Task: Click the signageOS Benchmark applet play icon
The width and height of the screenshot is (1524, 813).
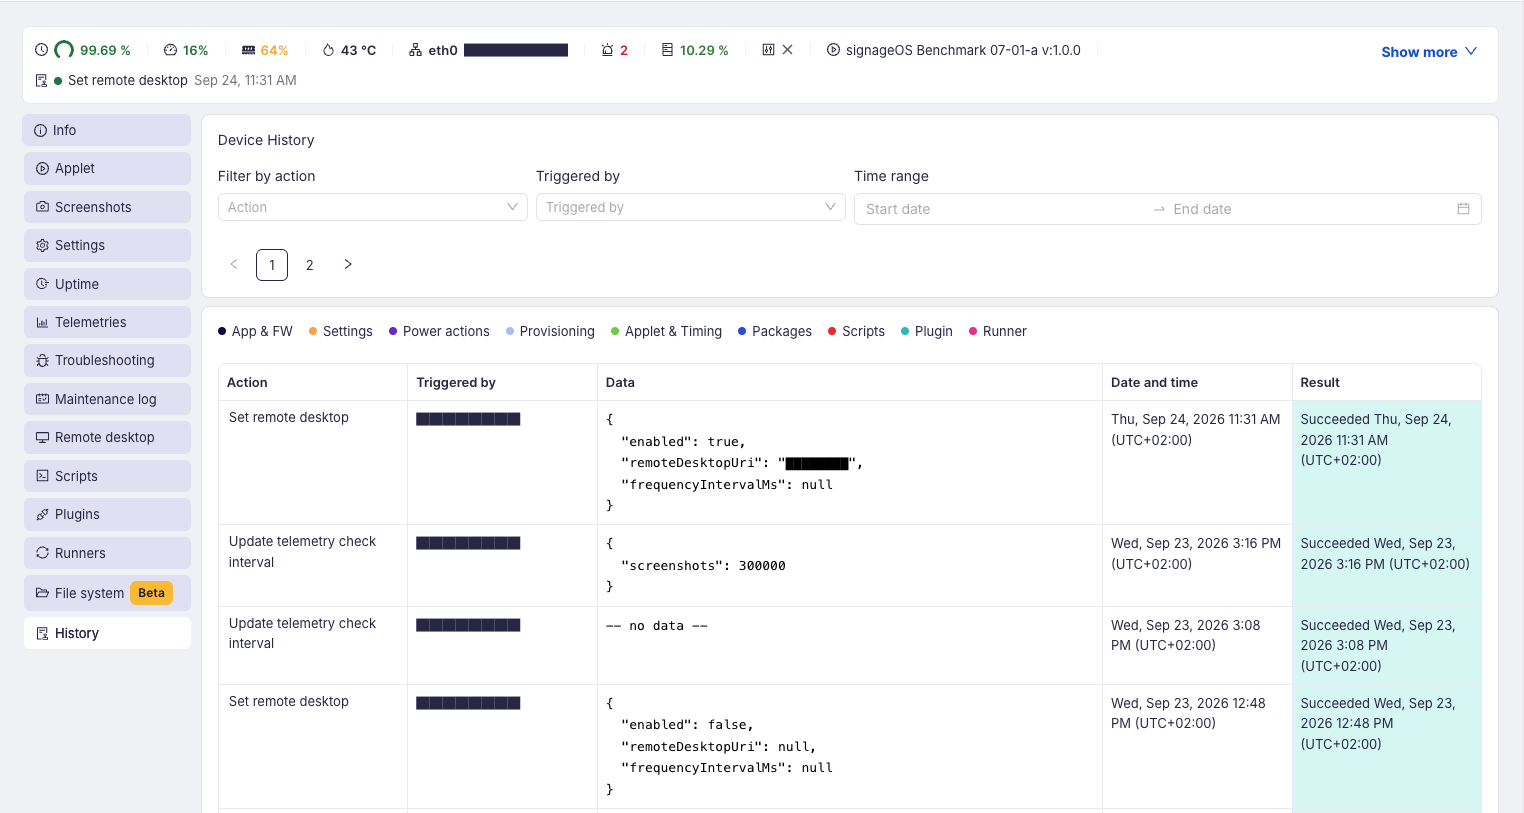Action: click(x=833, y=50)
